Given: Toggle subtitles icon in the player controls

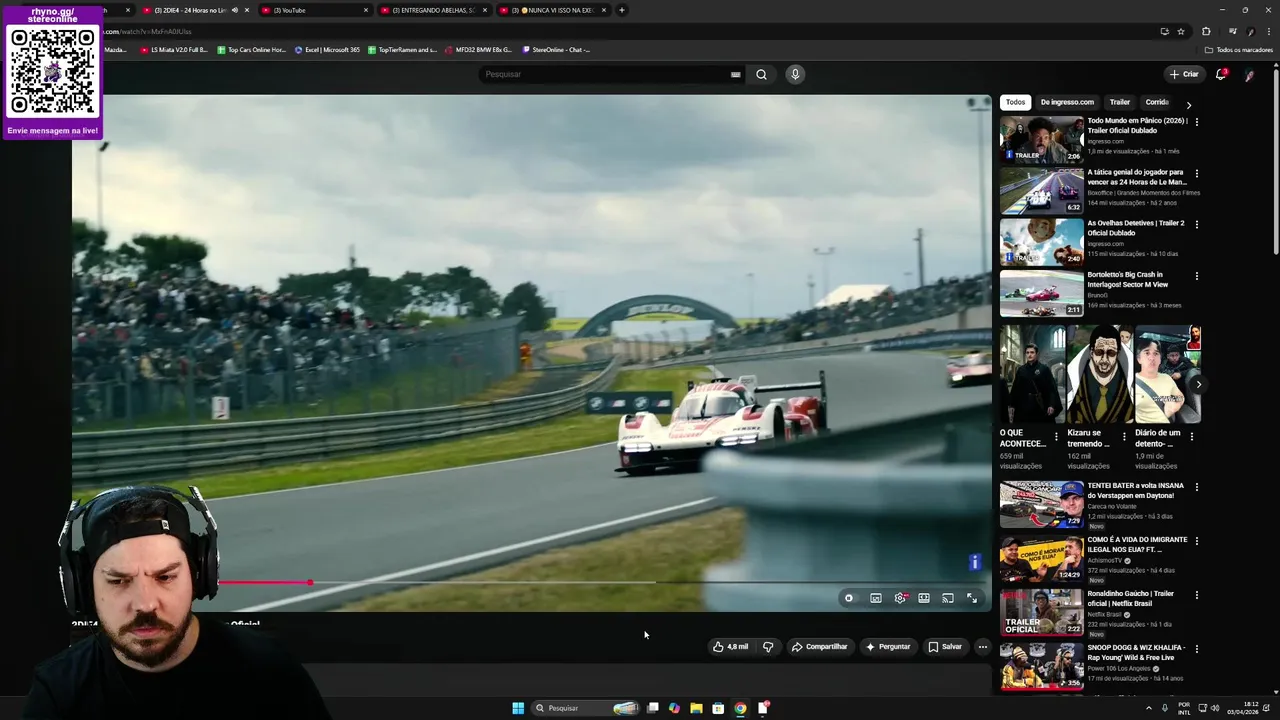Looking at the screenshot, I should tap(876, 598).
